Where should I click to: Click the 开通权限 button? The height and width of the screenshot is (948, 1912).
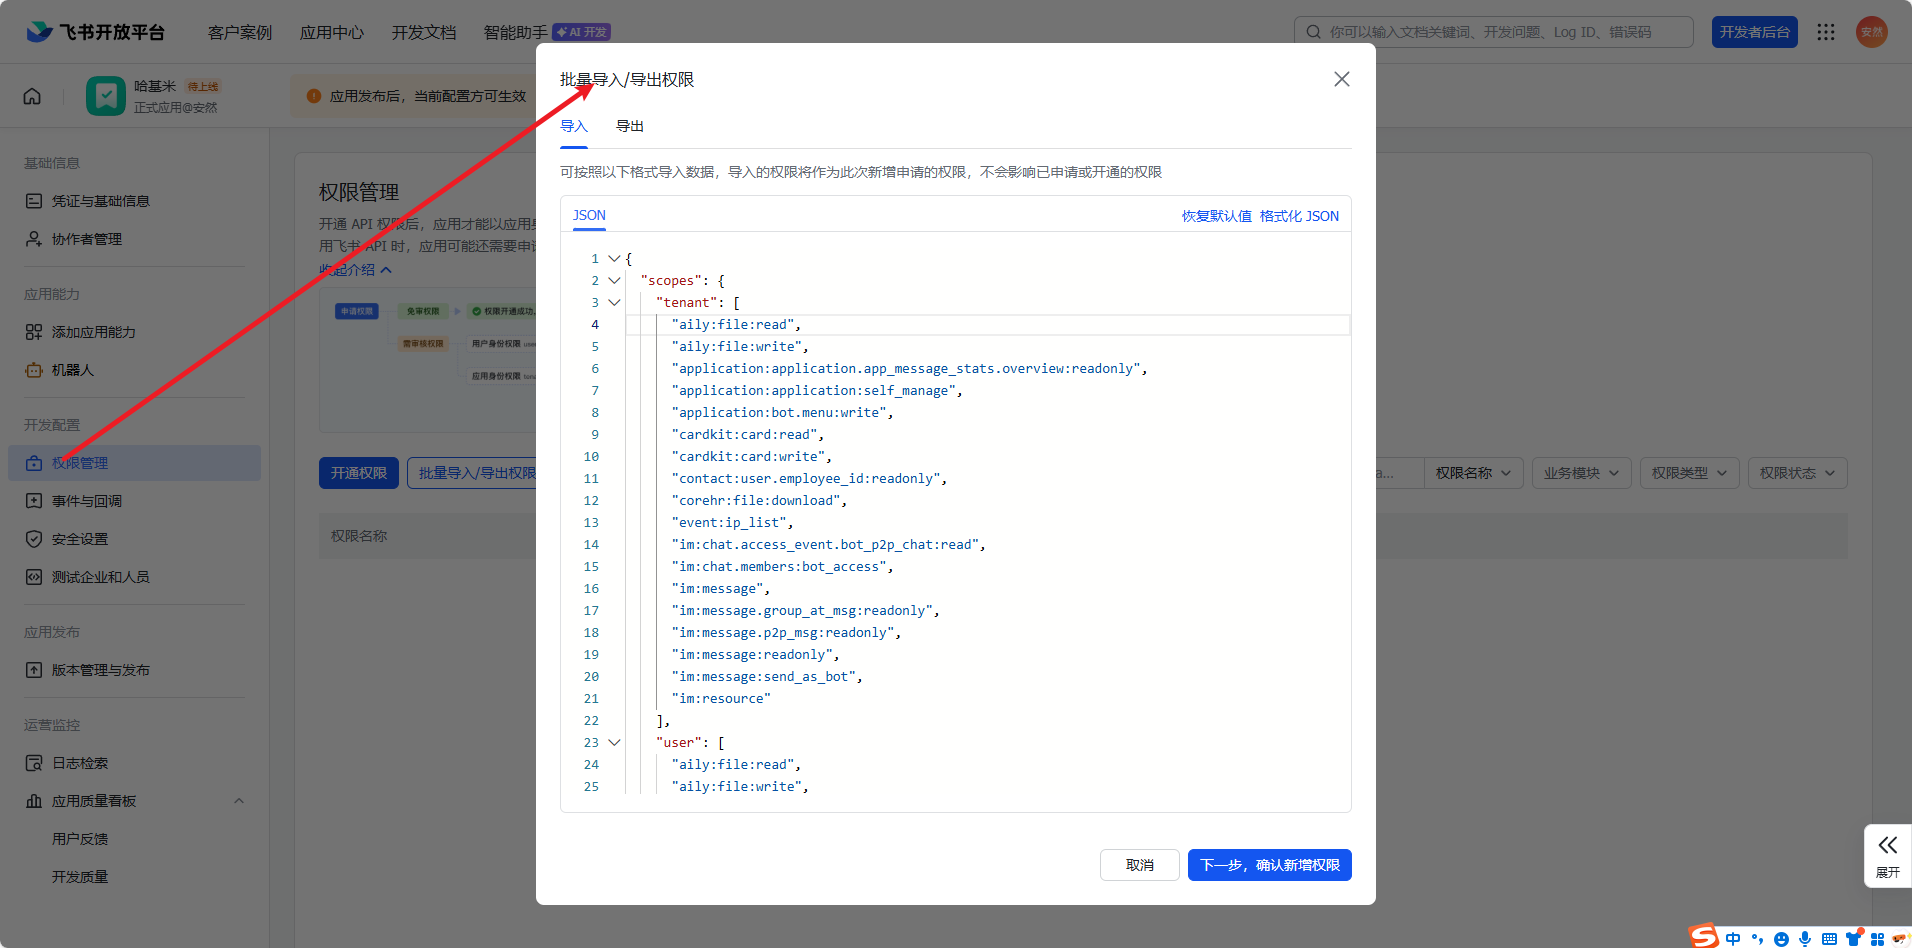359,473
